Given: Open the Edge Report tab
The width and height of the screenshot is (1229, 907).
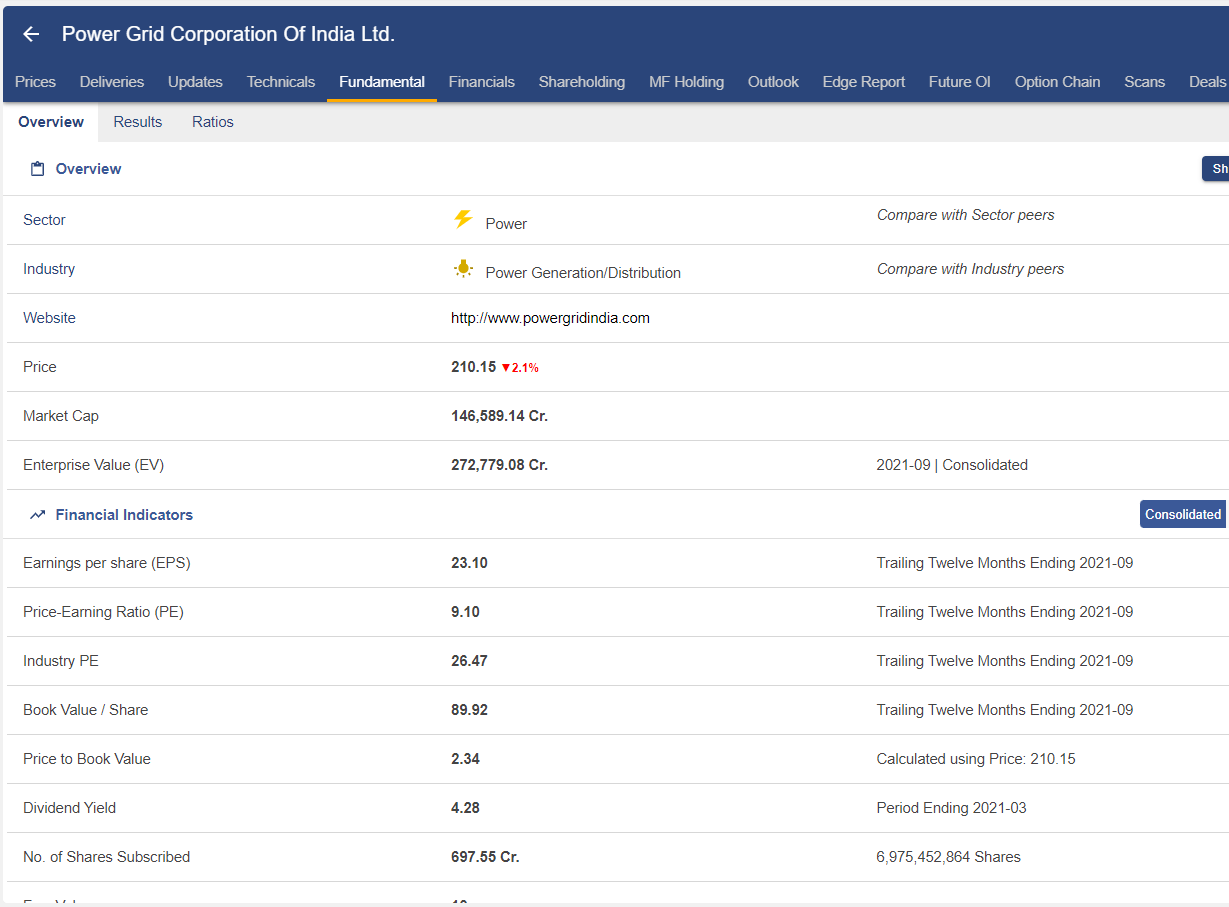Looking at the screenshot, I should pos(864,82).
